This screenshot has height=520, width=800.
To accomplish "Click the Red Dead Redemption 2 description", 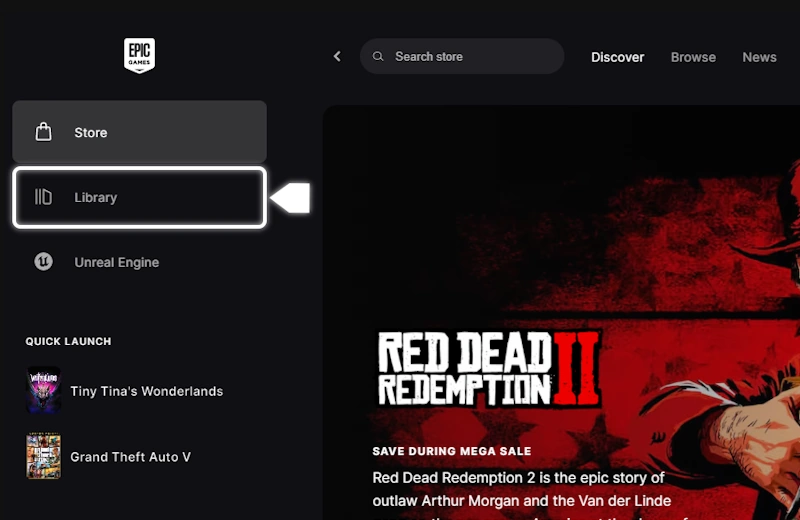I will tap(521, 494).
